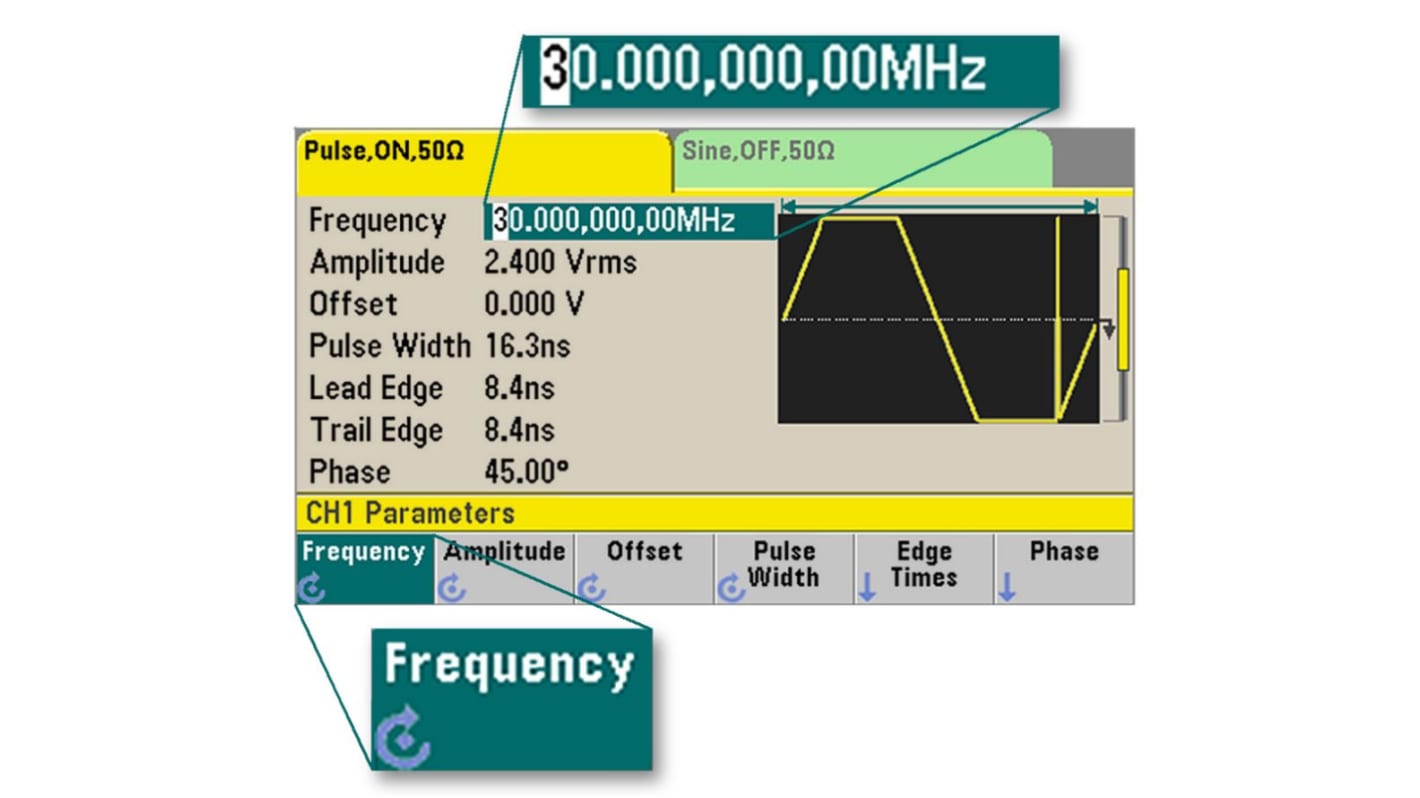This screenshot has width=1420, height=798.
Task: Open the Phase submenu softkey
Action: pos(1064,568)
